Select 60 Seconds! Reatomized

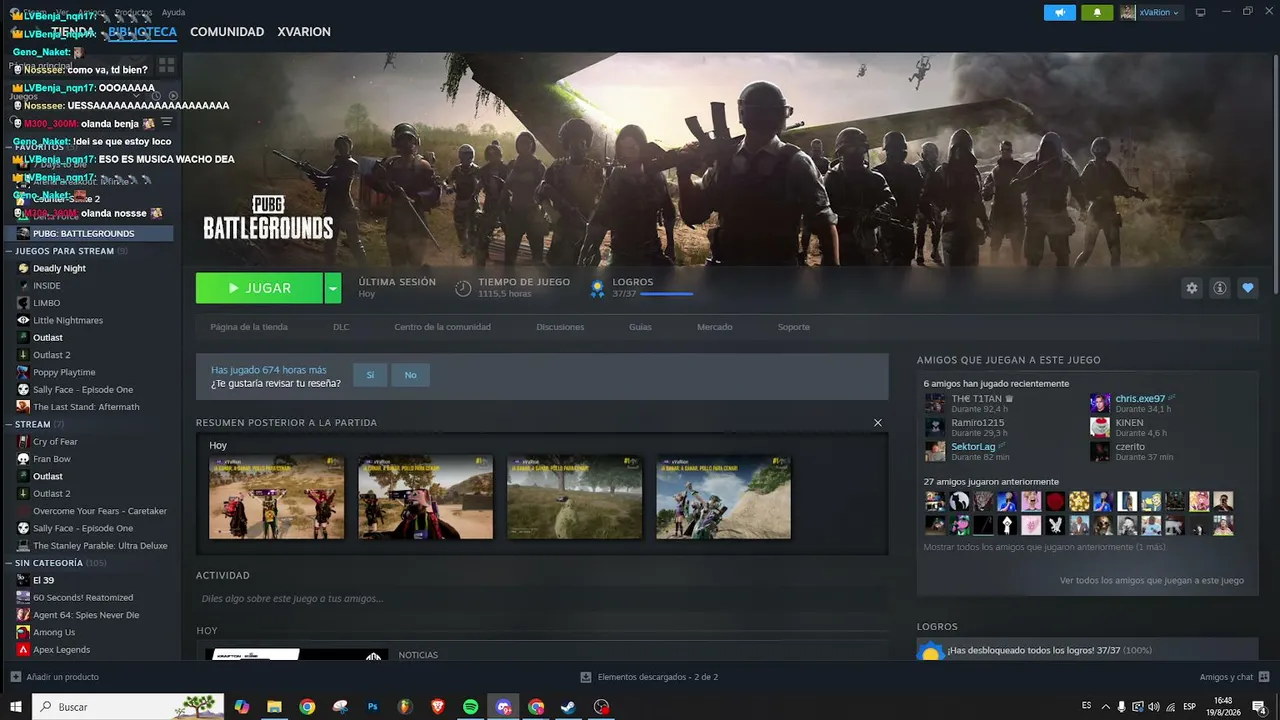pyautogui.click(x=83, y=597)
